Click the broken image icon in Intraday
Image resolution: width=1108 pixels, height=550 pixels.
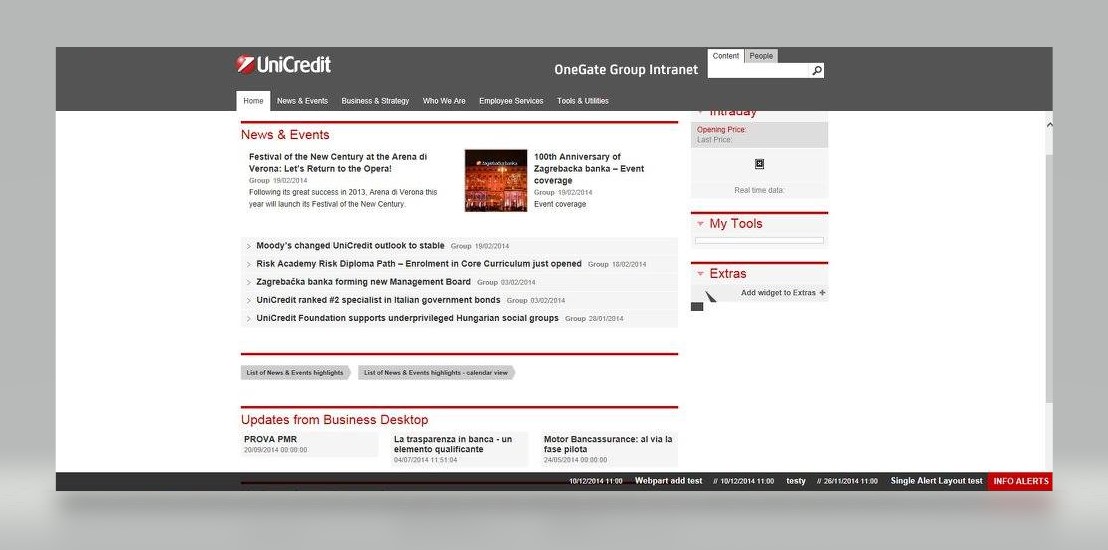(x=759, y=164)
